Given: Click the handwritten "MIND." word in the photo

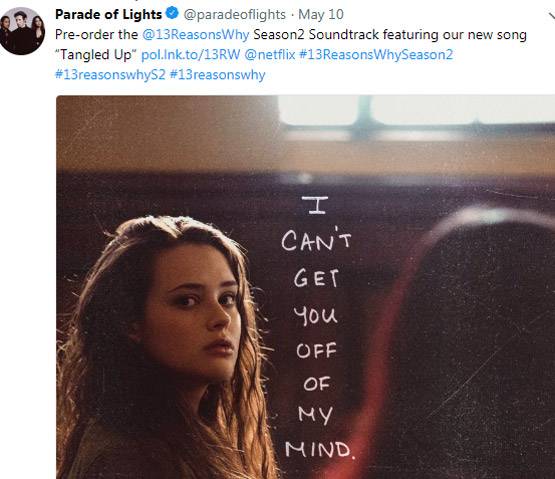Looking at the screenshot, I should (320, 450).
